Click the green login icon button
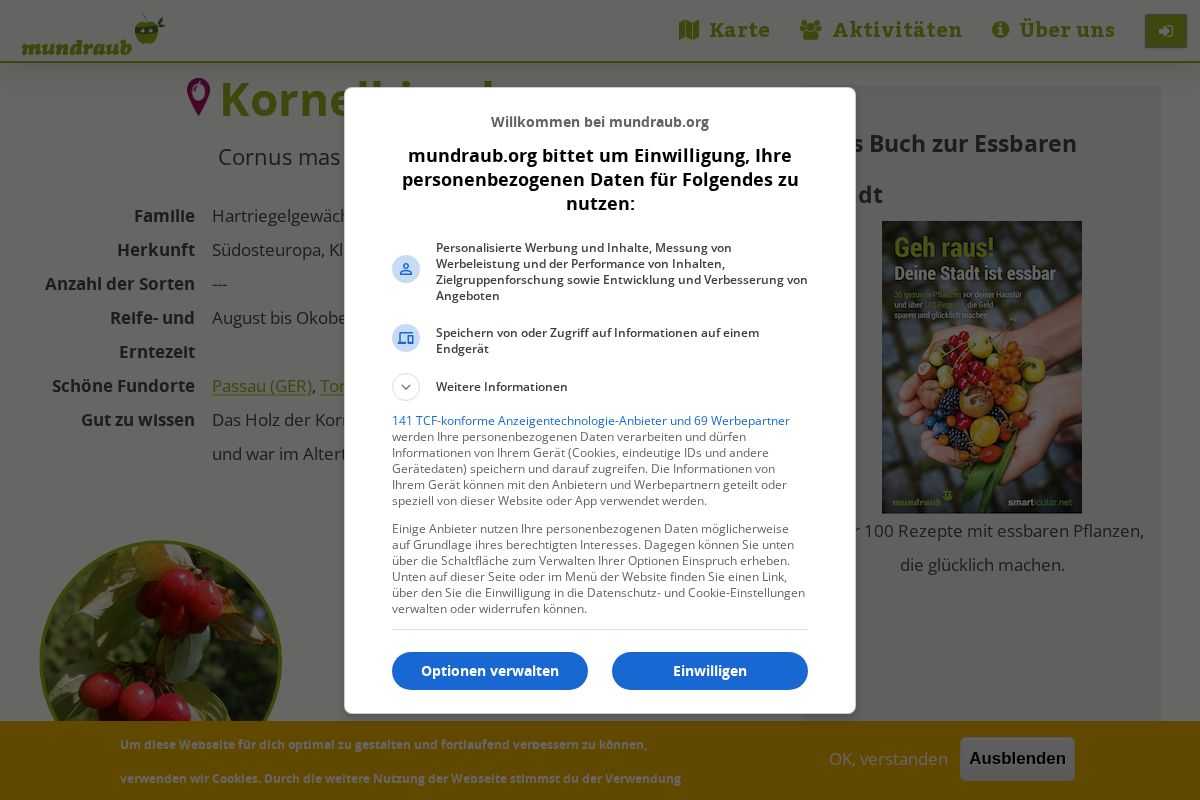This screenshot has height=800, width=1200. 1166,31
